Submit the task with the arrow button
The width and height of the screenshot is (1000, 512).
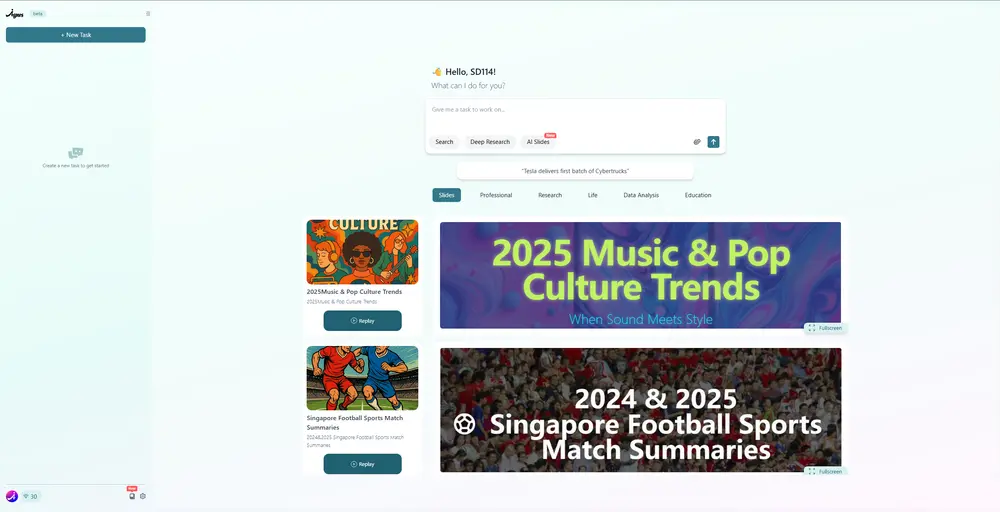pos(714,142)
